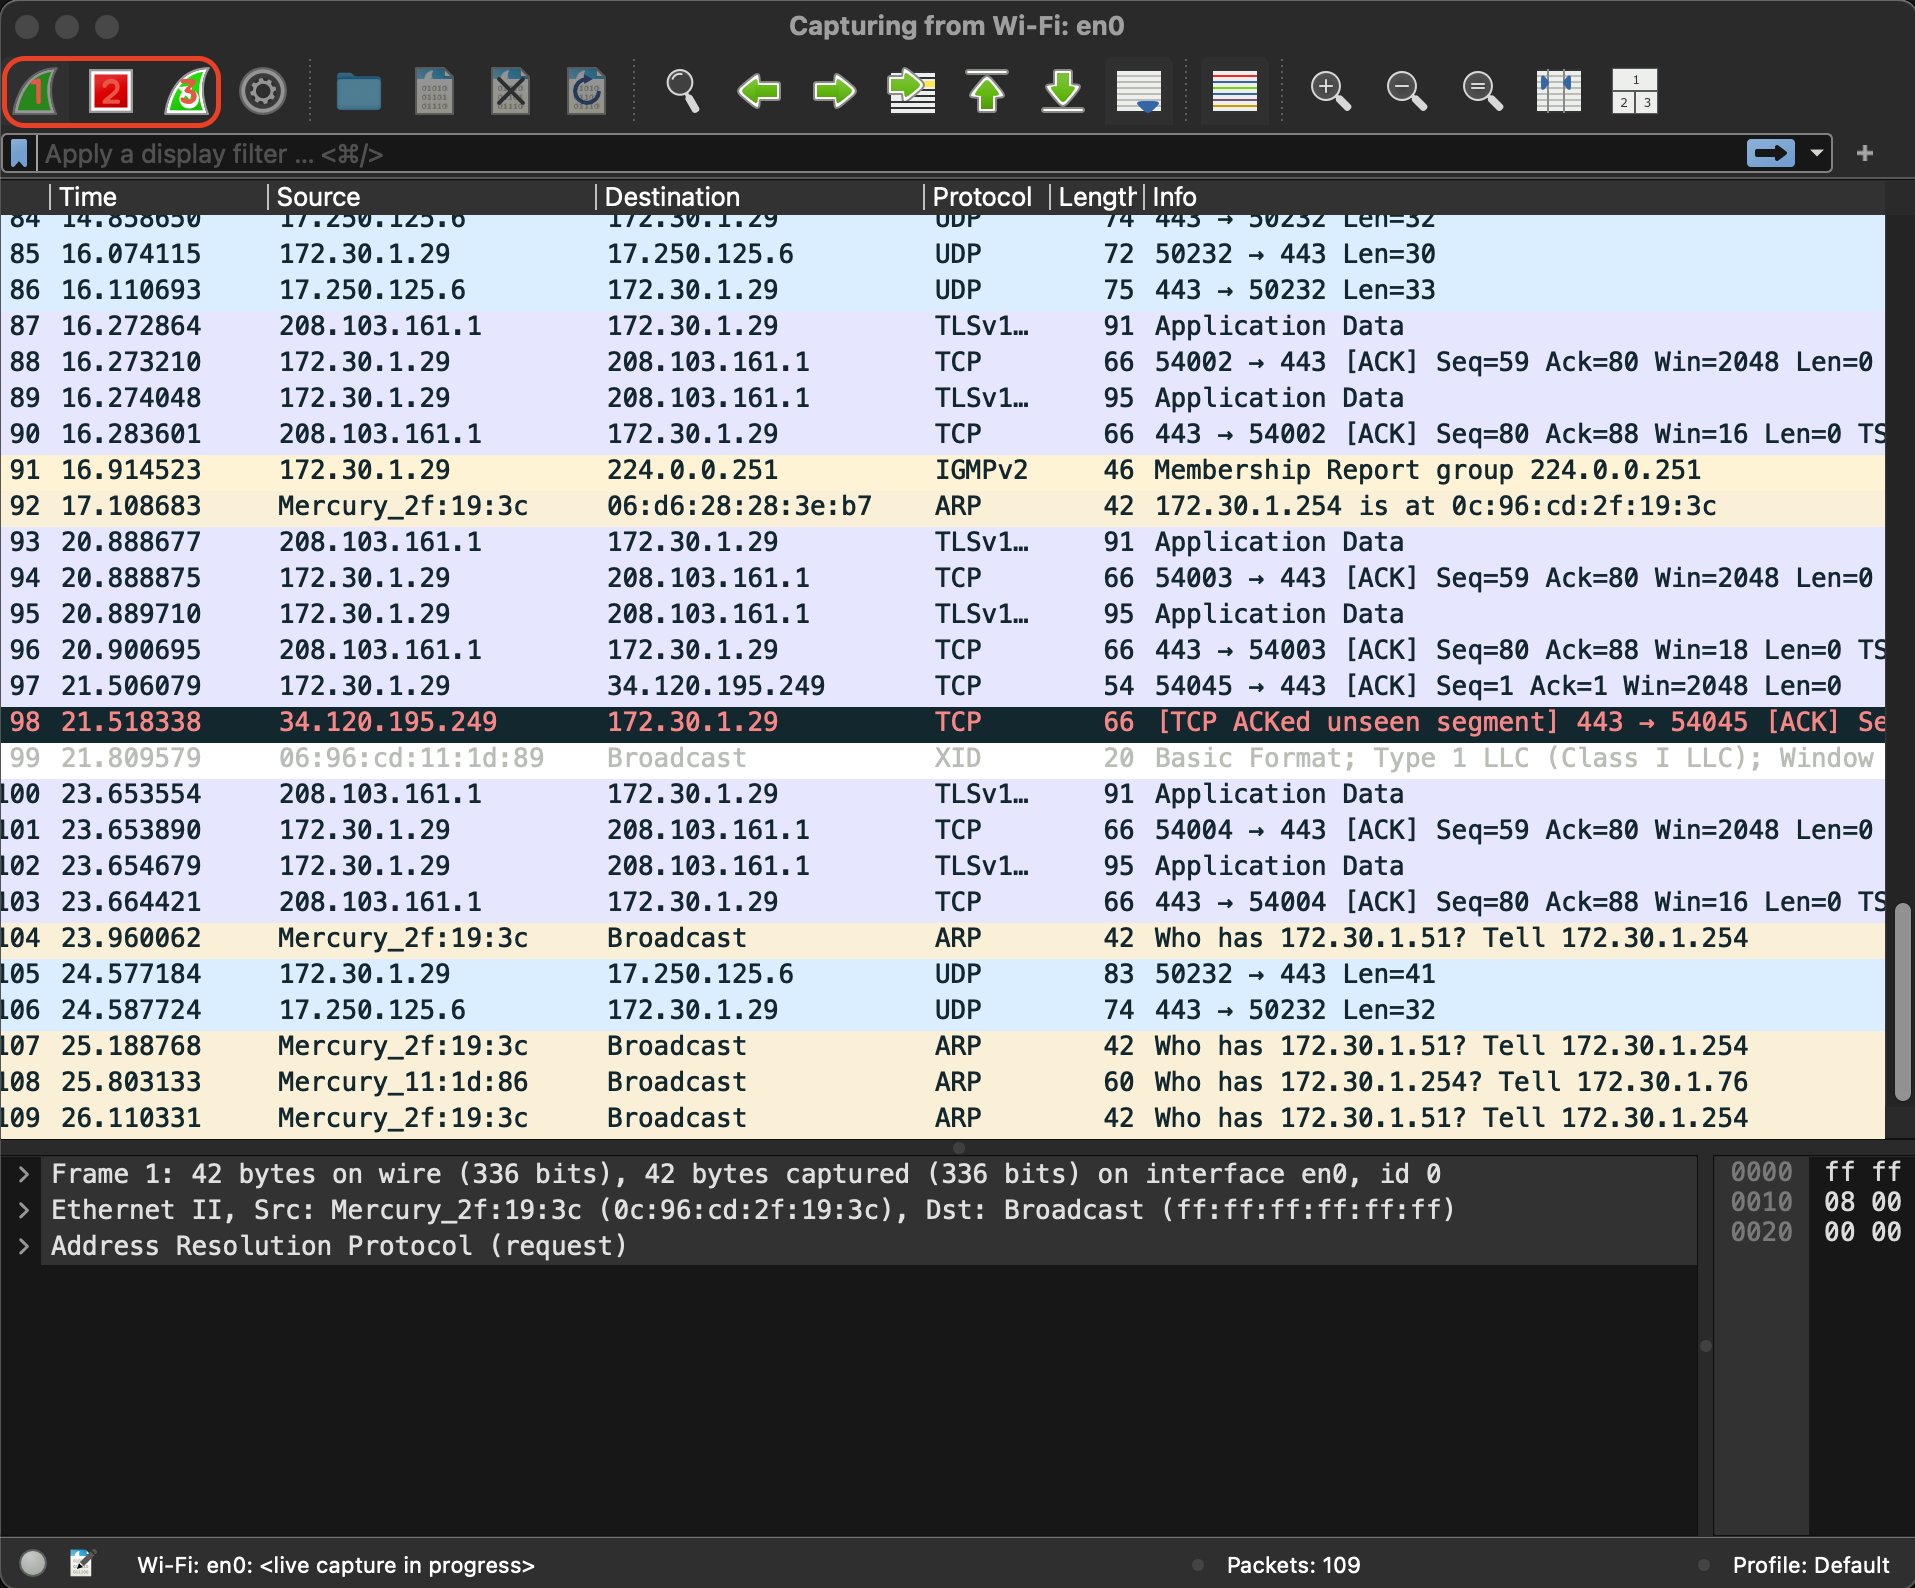Screen dimensions: 1915x1588
Task: Close this capture file
Action: (510, 92)
